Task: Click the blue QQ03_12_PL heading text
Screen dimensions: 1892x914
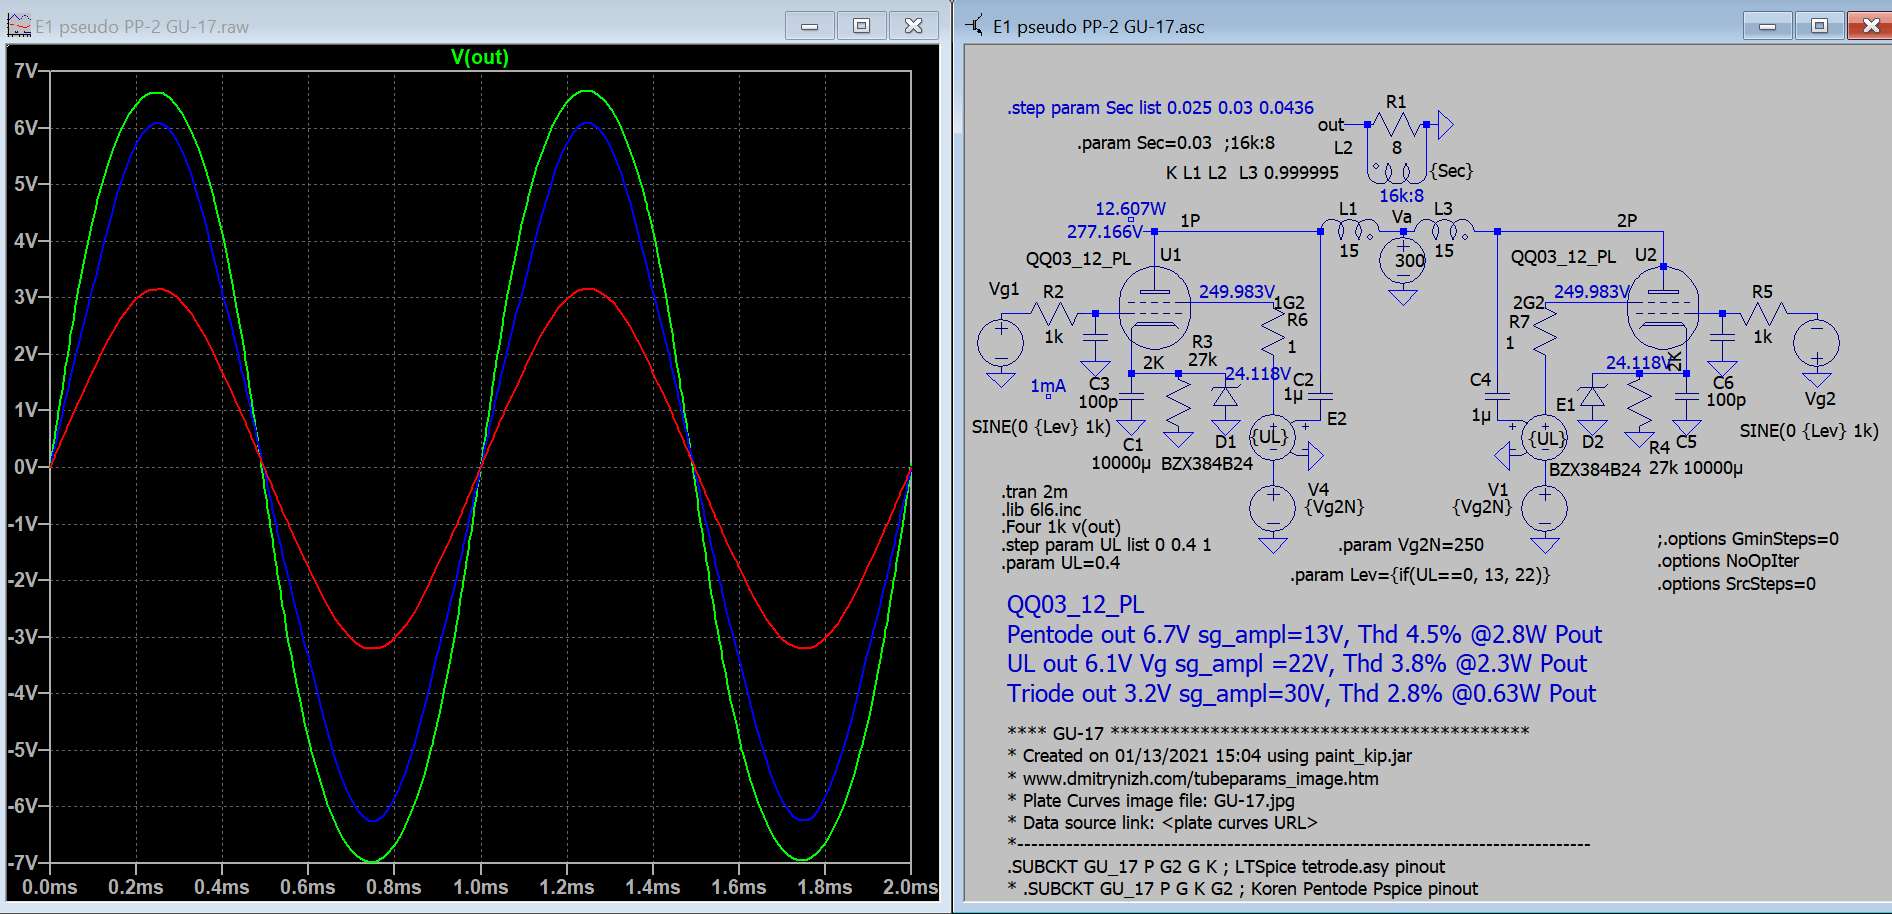Action: [x=1075, y=605]
